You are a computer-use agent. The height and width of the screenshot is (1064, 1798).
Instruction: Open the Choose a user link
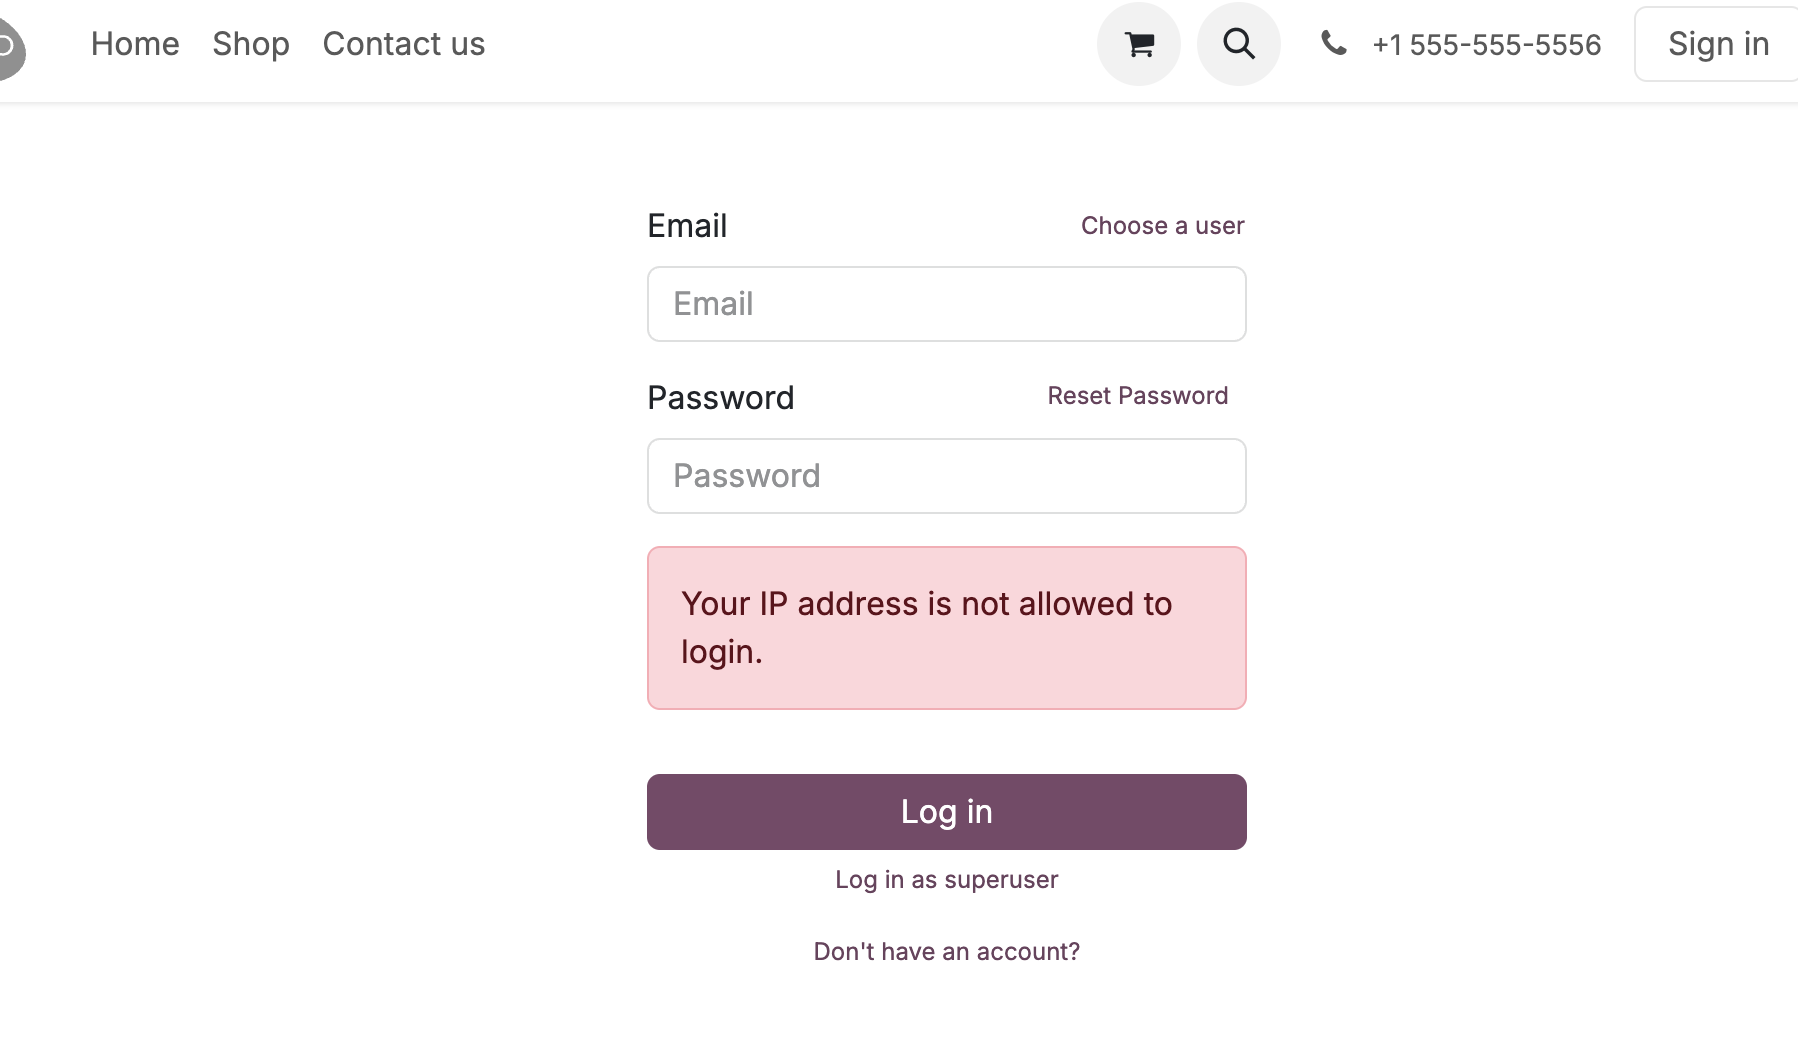(1162, 226)
